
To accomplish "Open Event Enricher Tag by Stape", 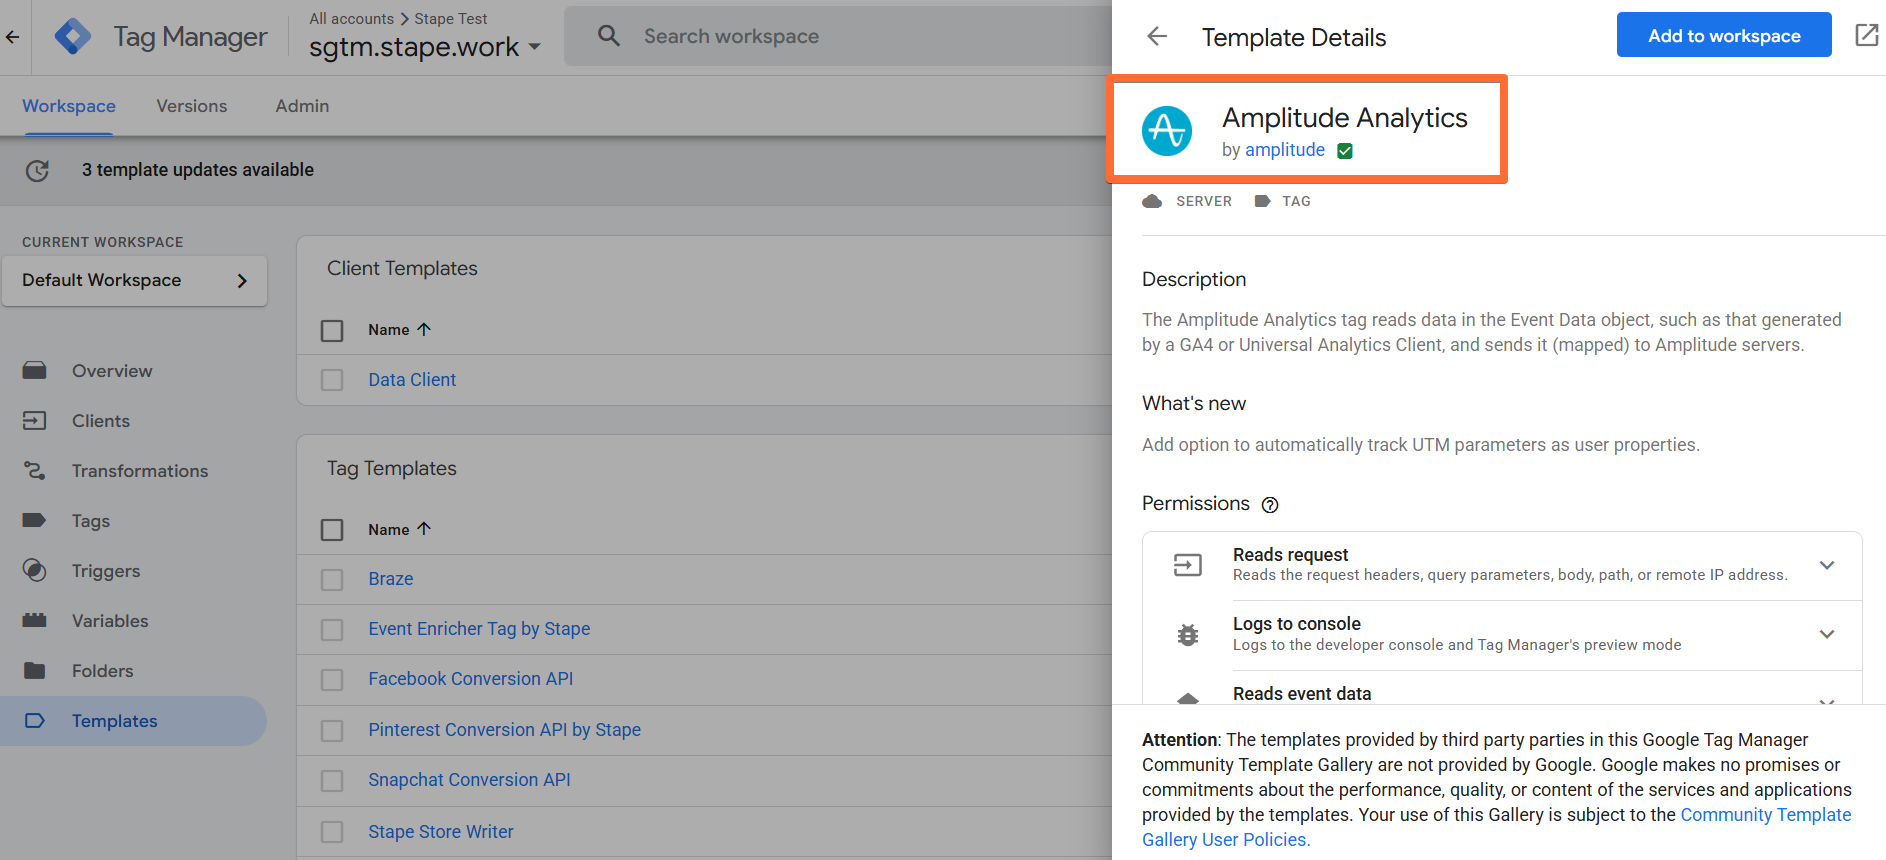I will pyautogui.click(x=479, y=629).
